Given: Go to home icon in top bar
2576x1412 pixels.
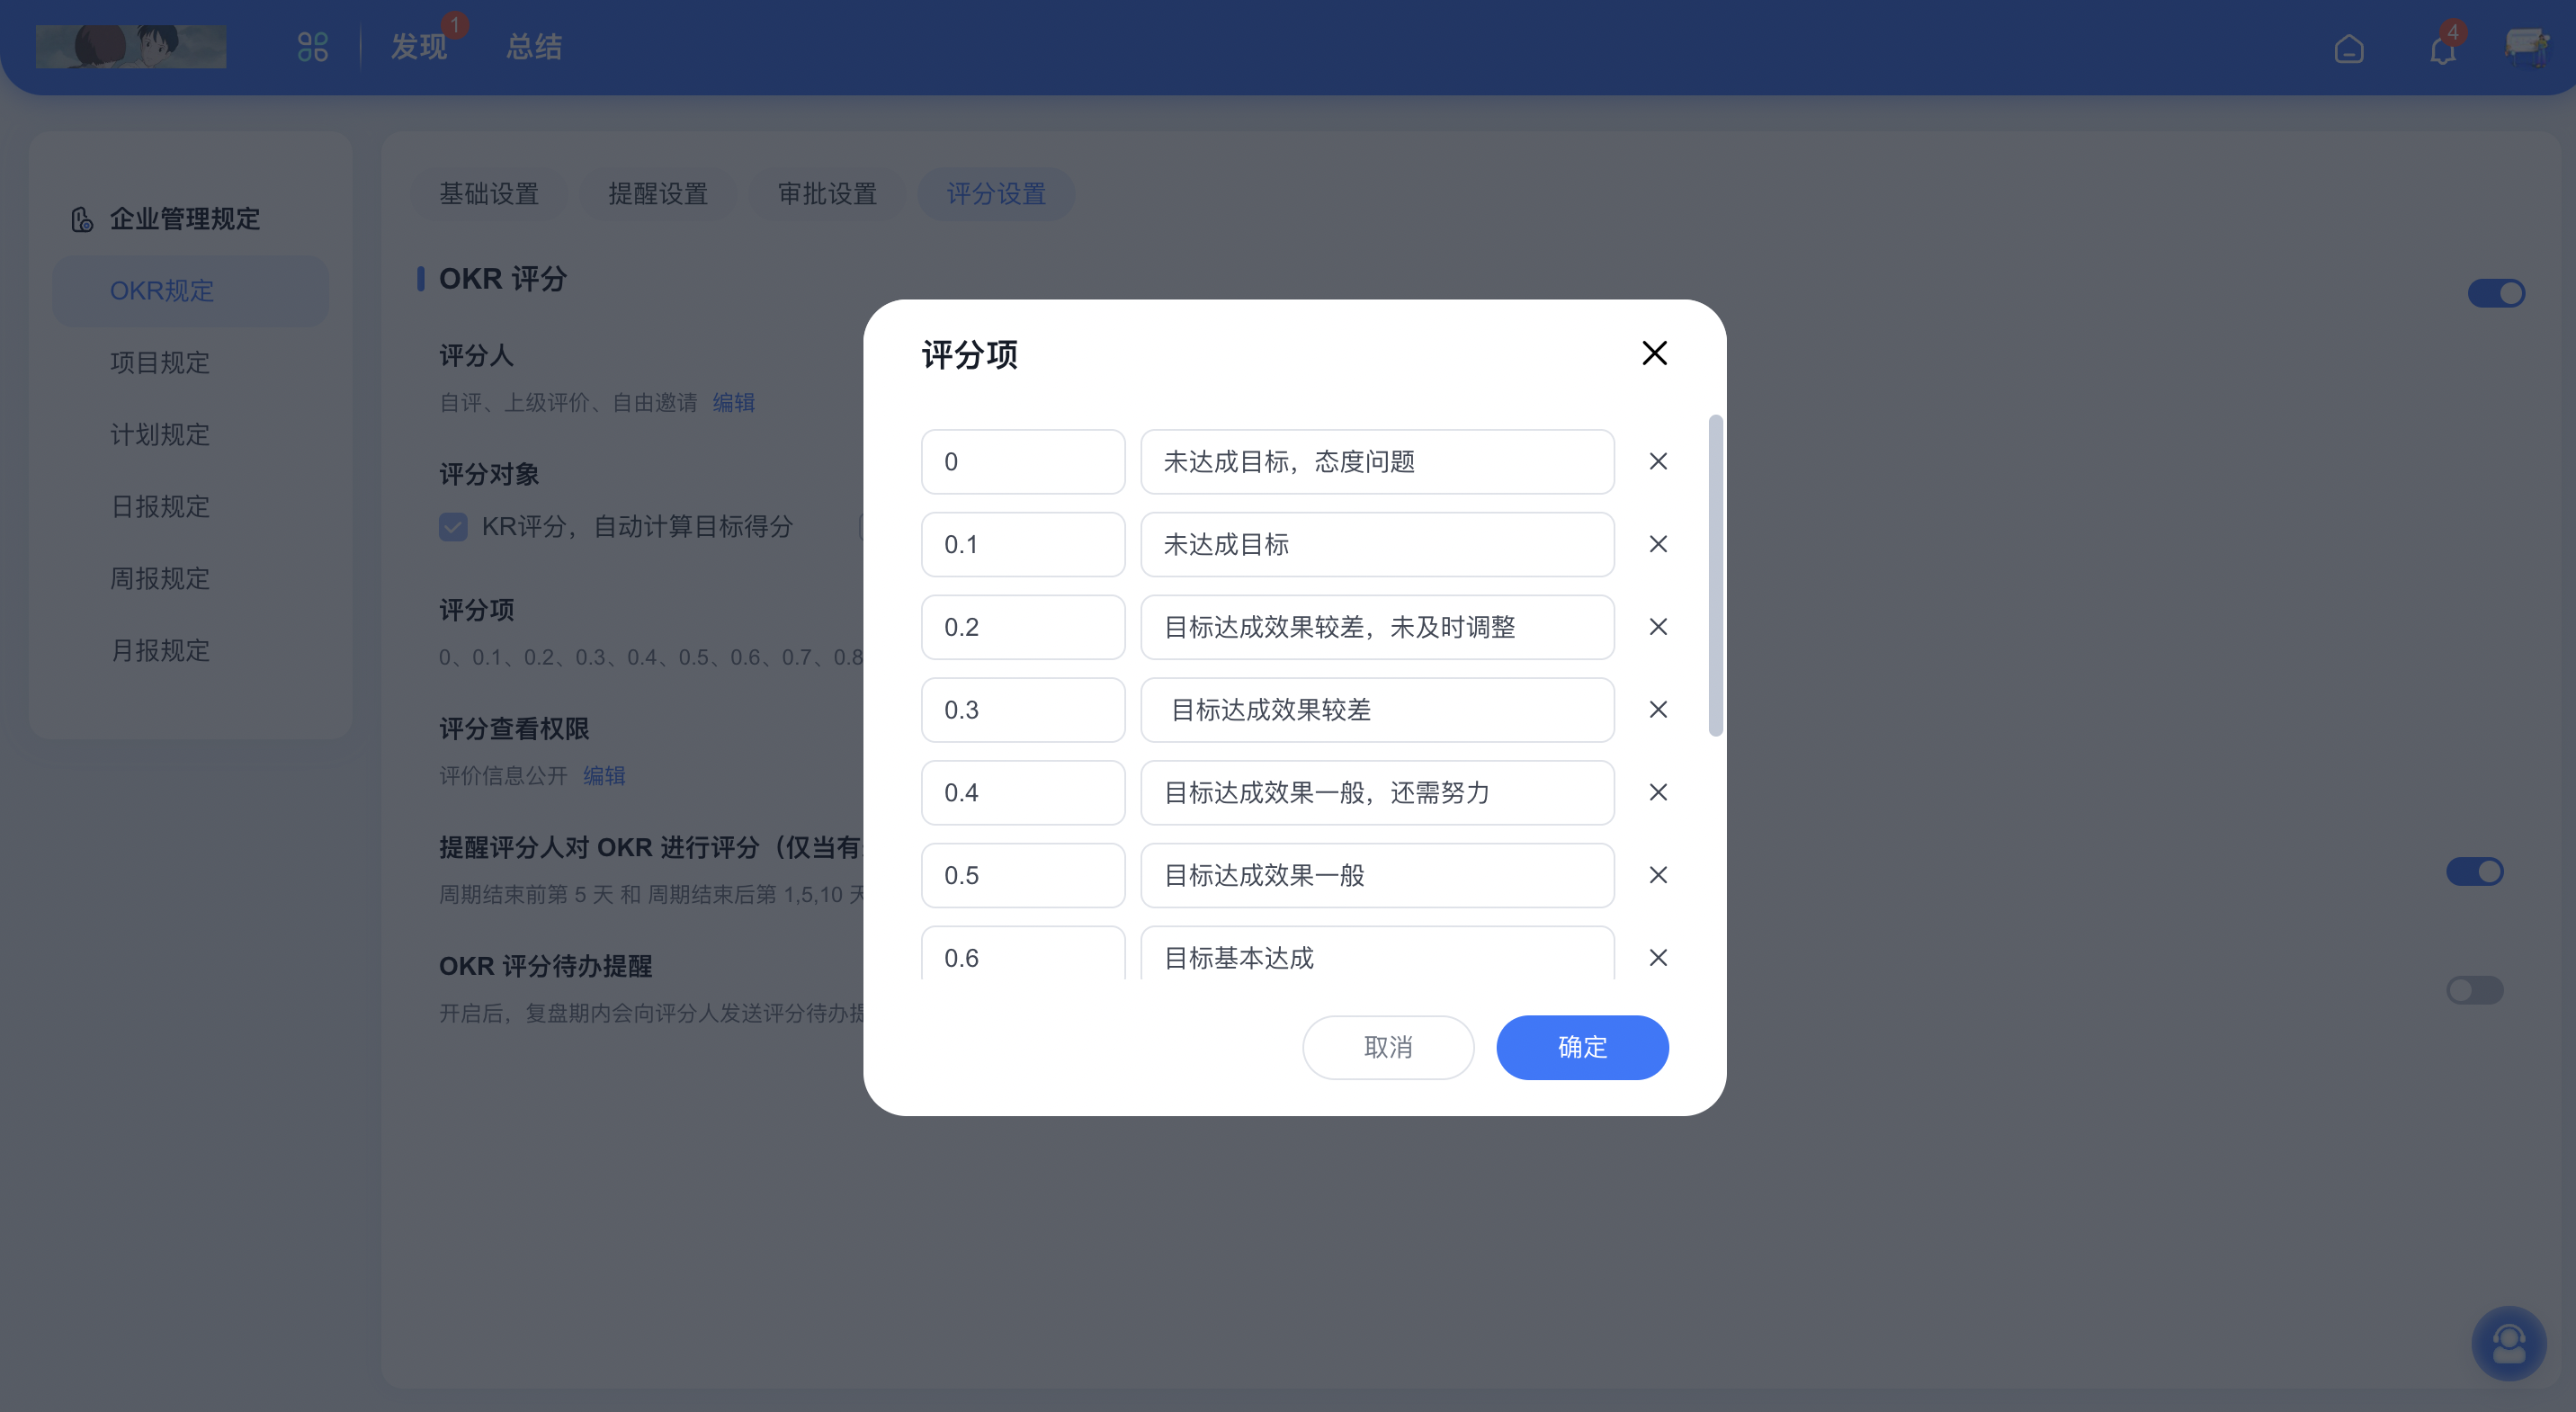Looking at the screenshot, I should tap(2349, 49).
